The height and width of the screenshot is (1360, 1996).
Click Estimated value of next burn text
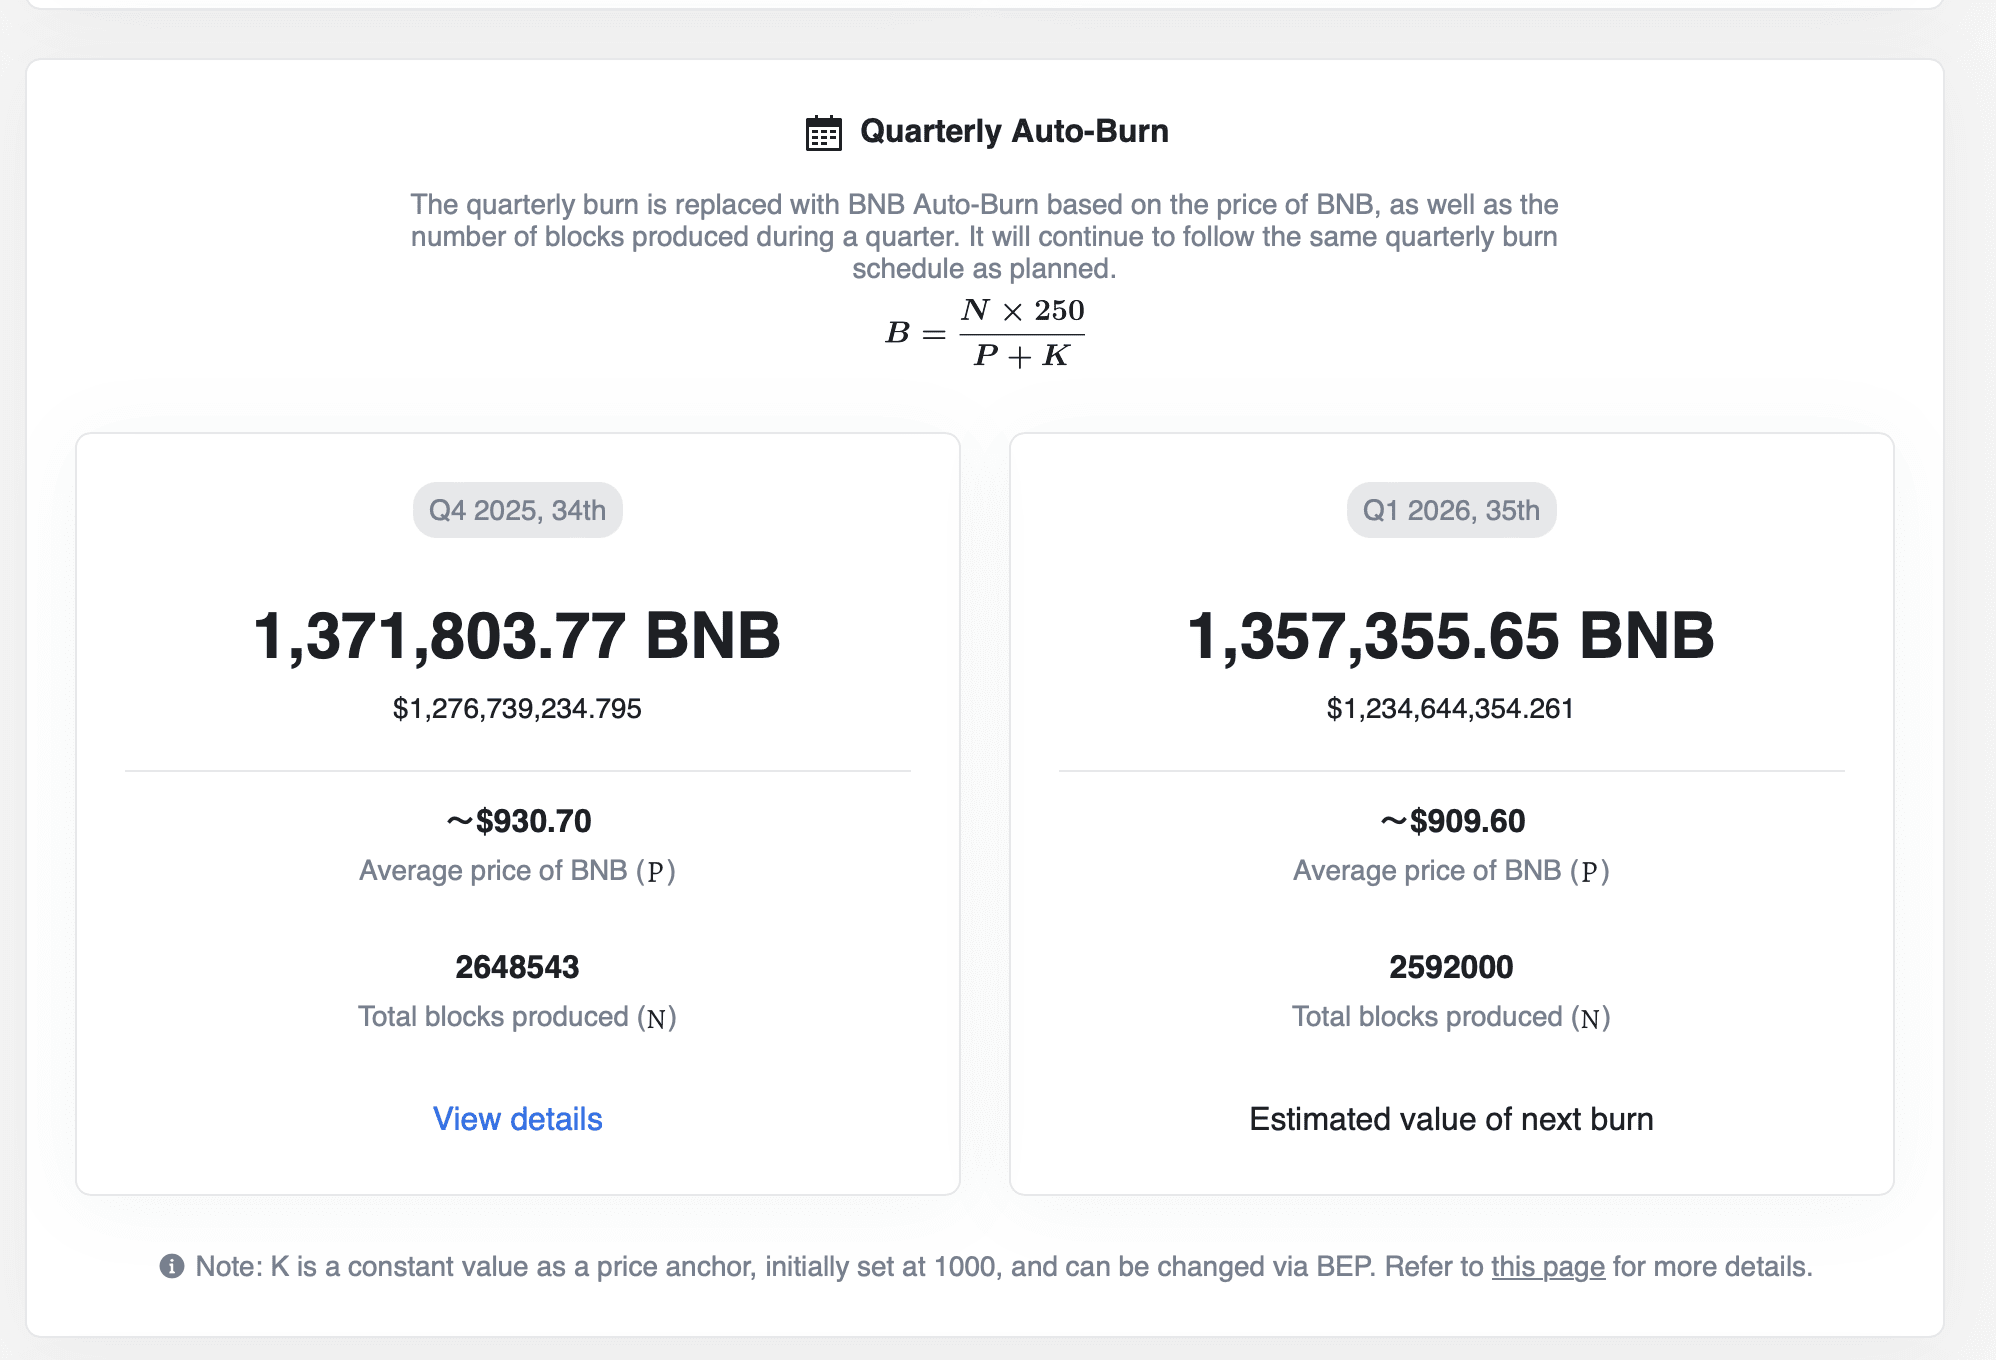point(1451,1119)
